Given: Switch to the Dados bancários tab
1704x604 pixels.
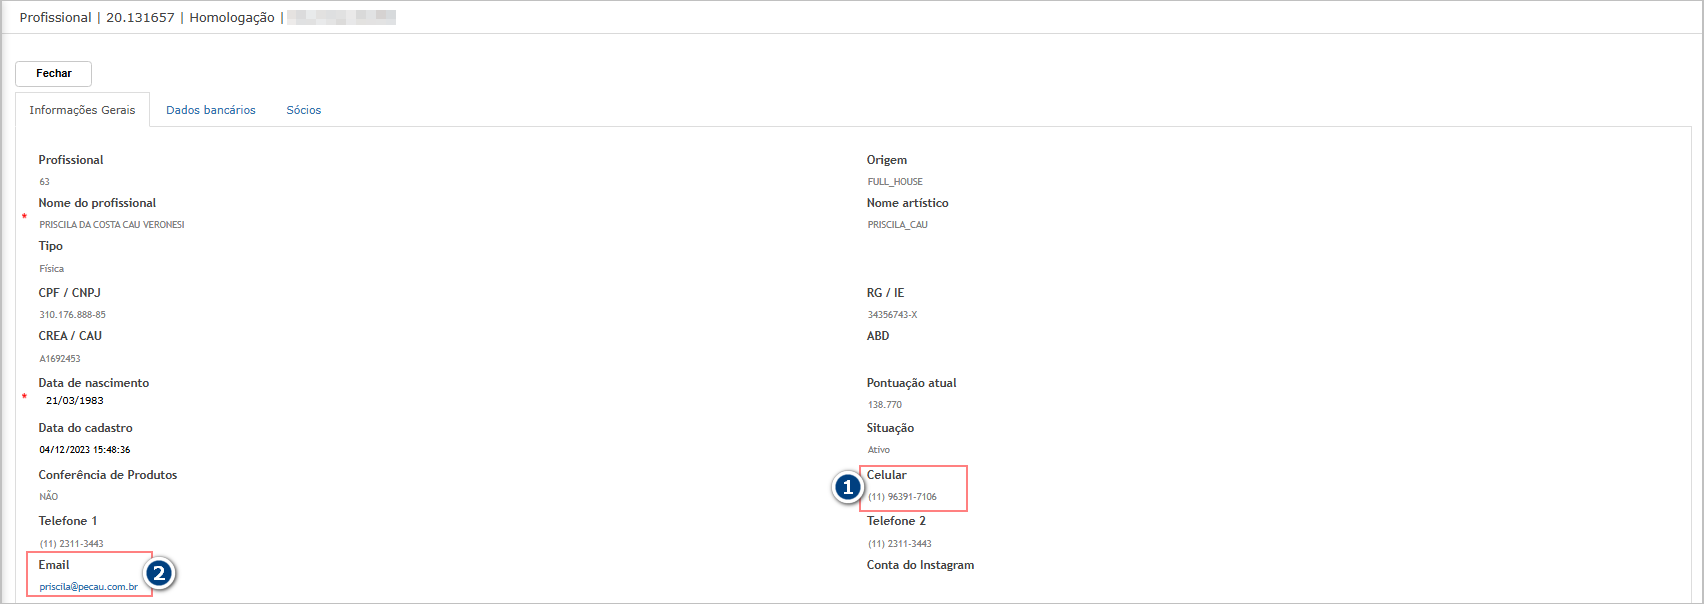Looking at the screenshot, I should (210, 110).
